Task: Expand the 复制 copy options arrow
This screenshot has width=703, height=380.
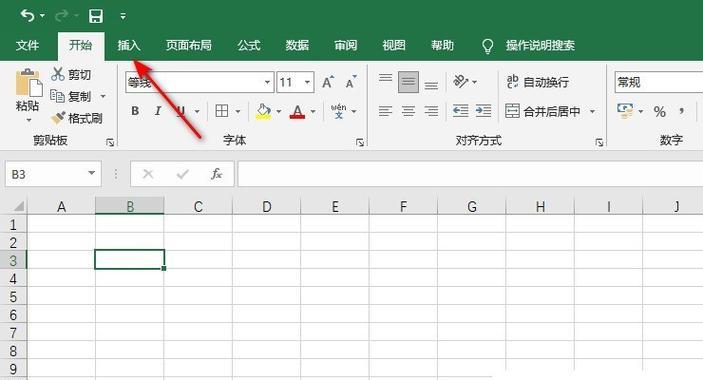Action: pos(103,96)
